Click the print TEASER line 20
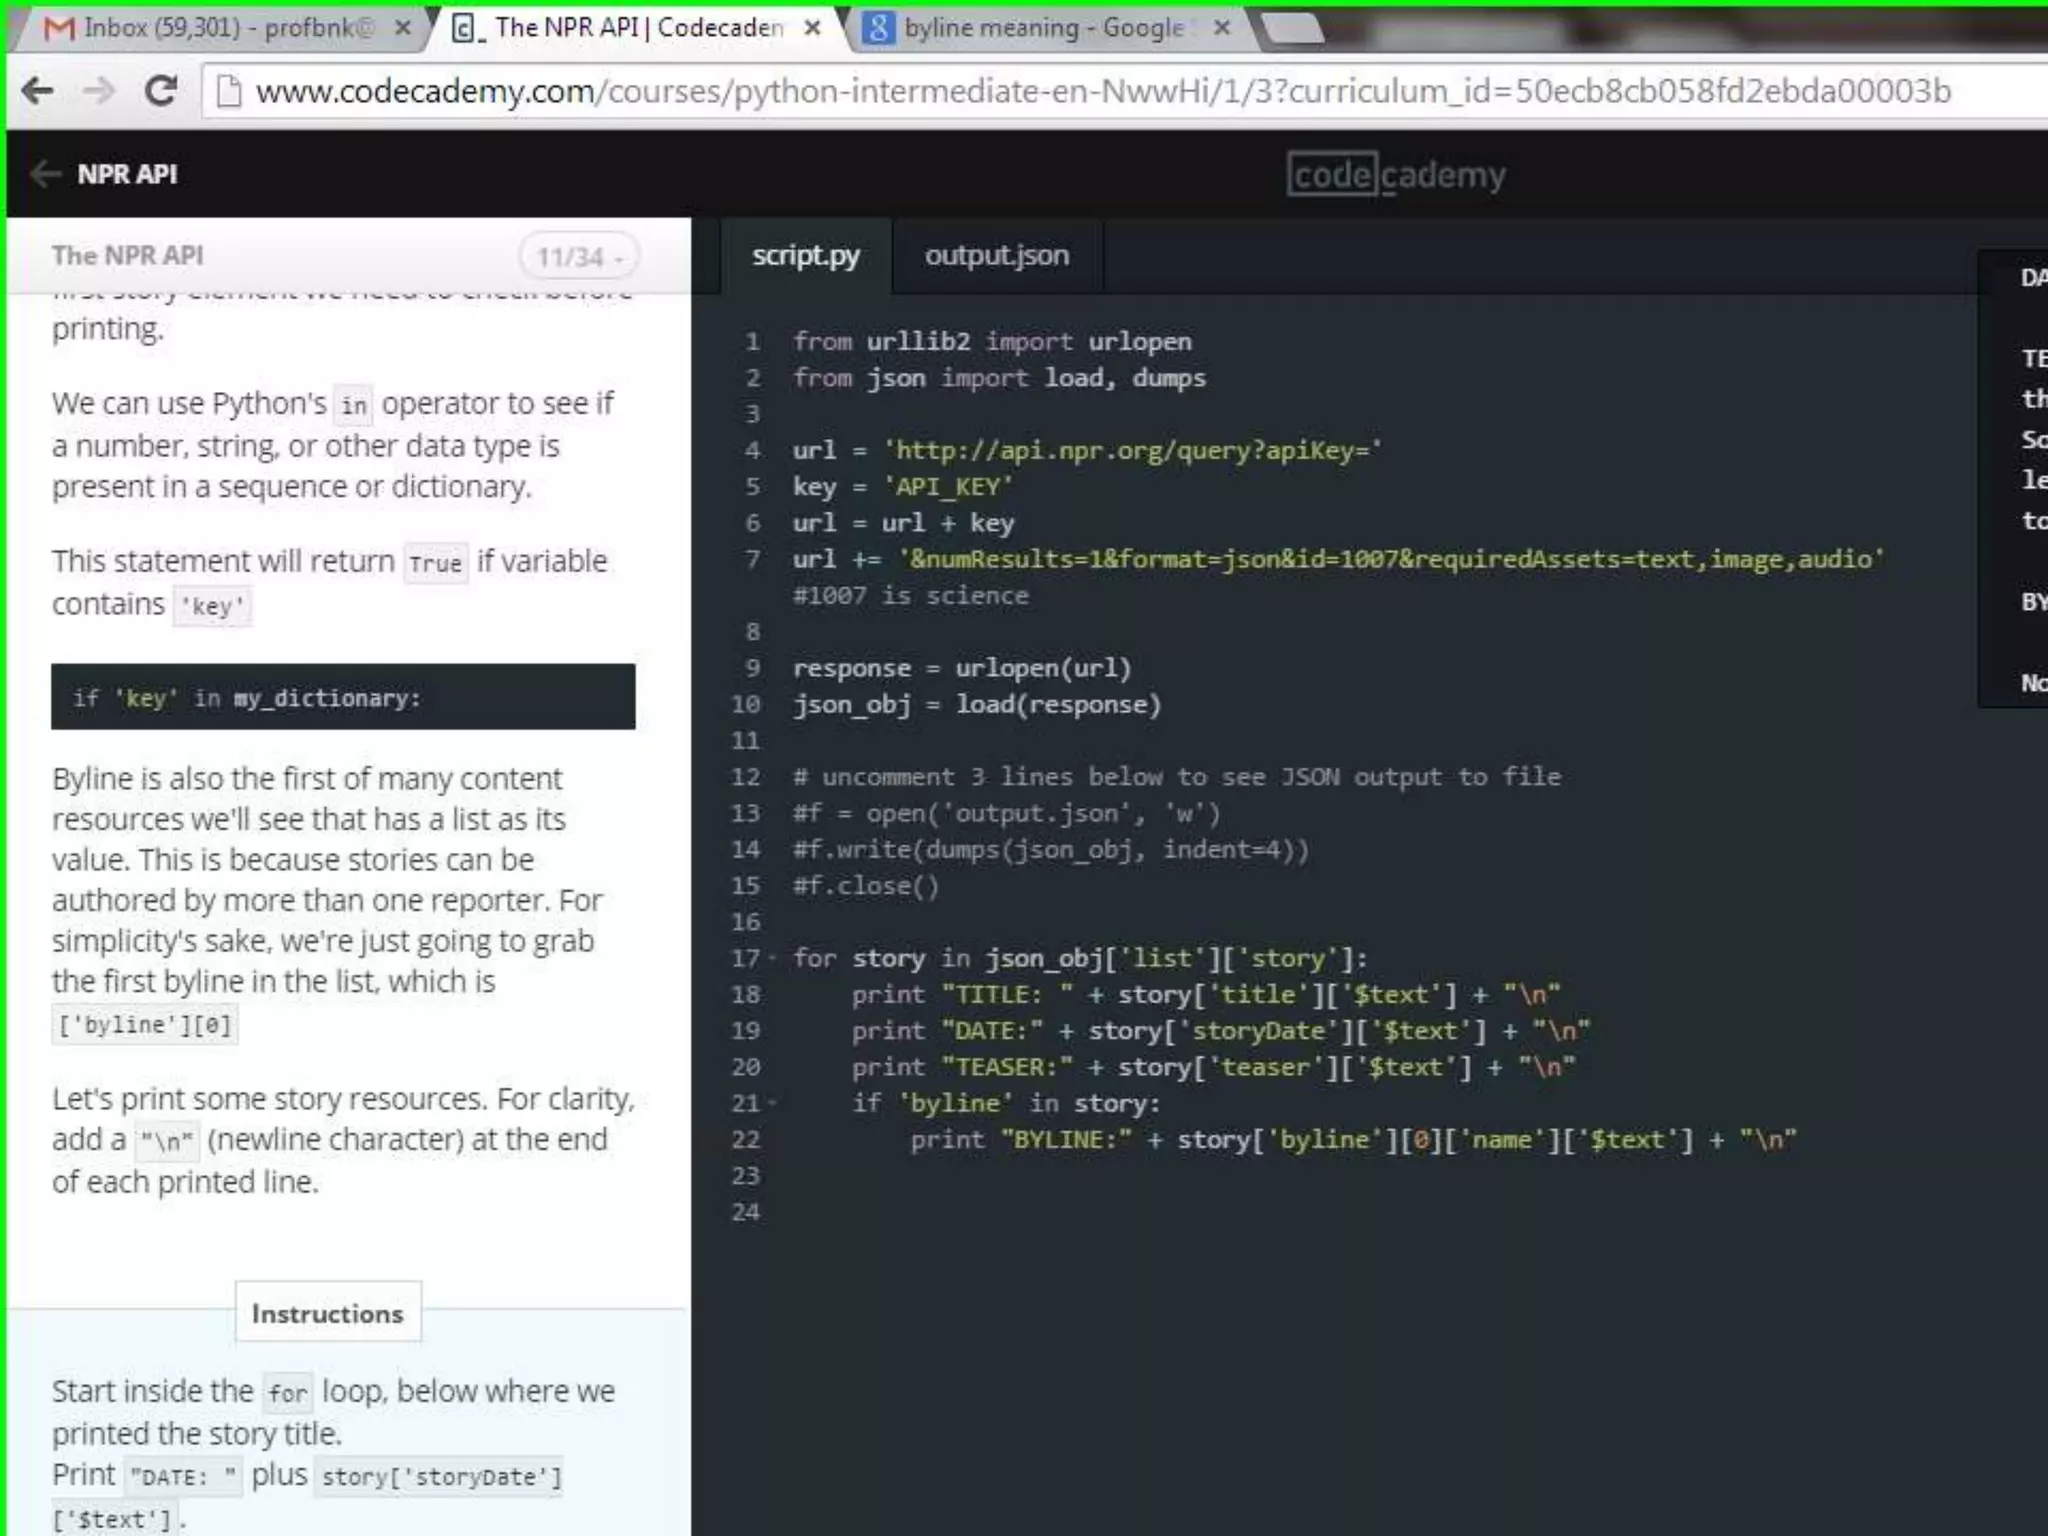Screen dimensions: 2048x1536 pyautogui.click(x=1213, y=1068)
